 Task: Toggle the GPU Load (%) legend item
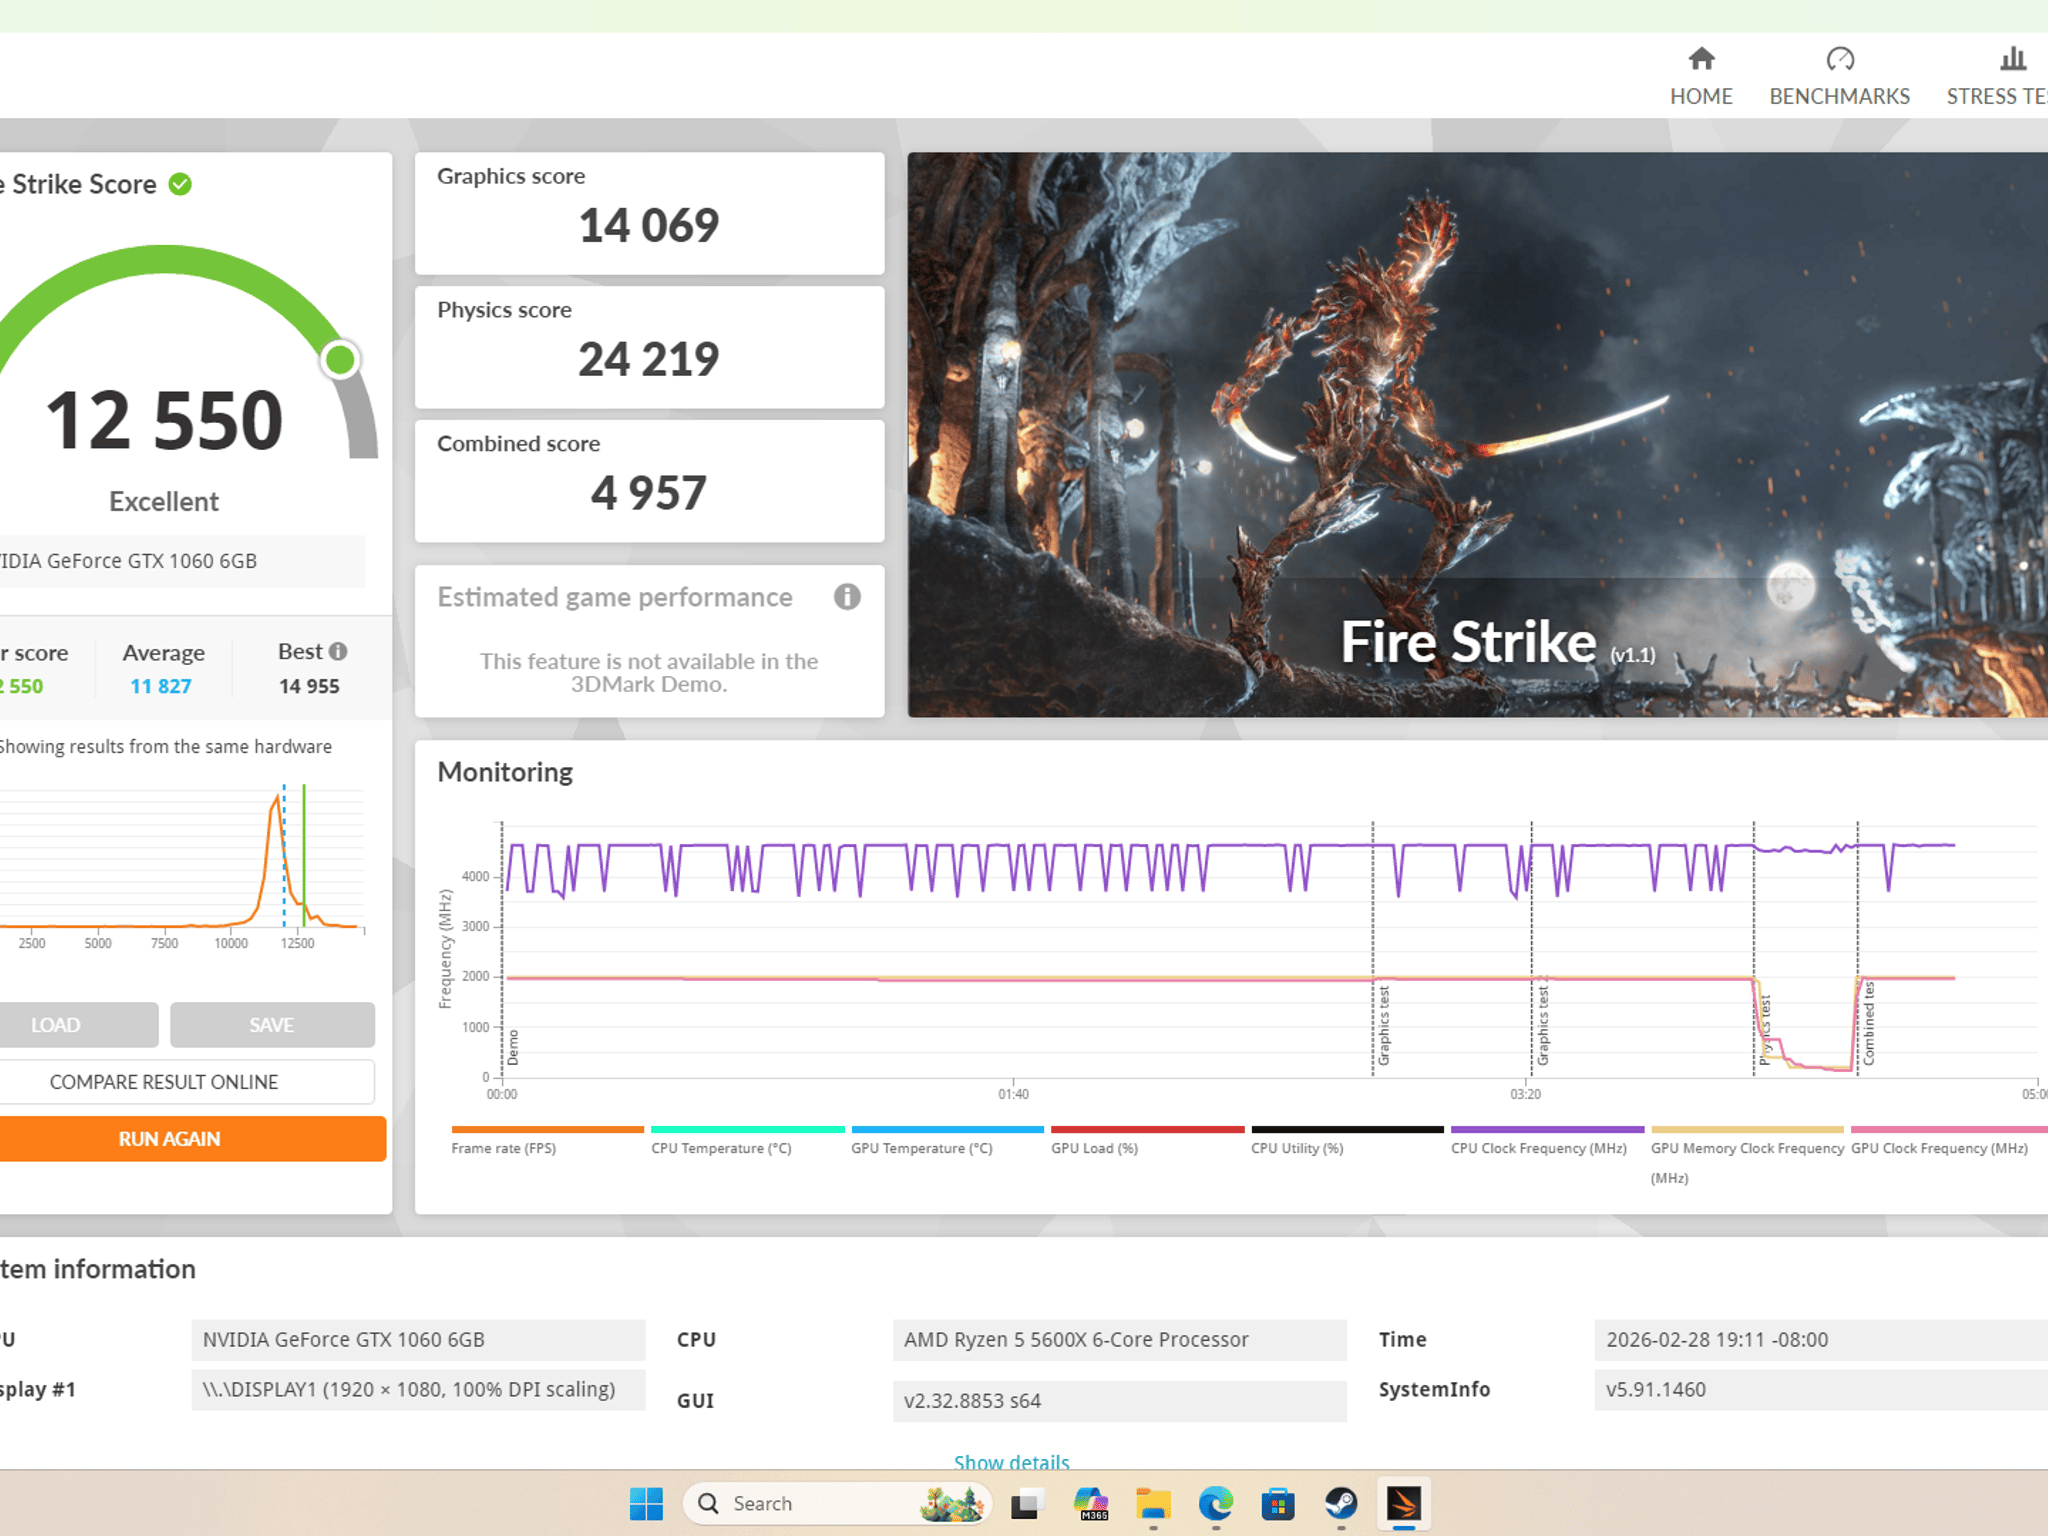(1147, 1142)
